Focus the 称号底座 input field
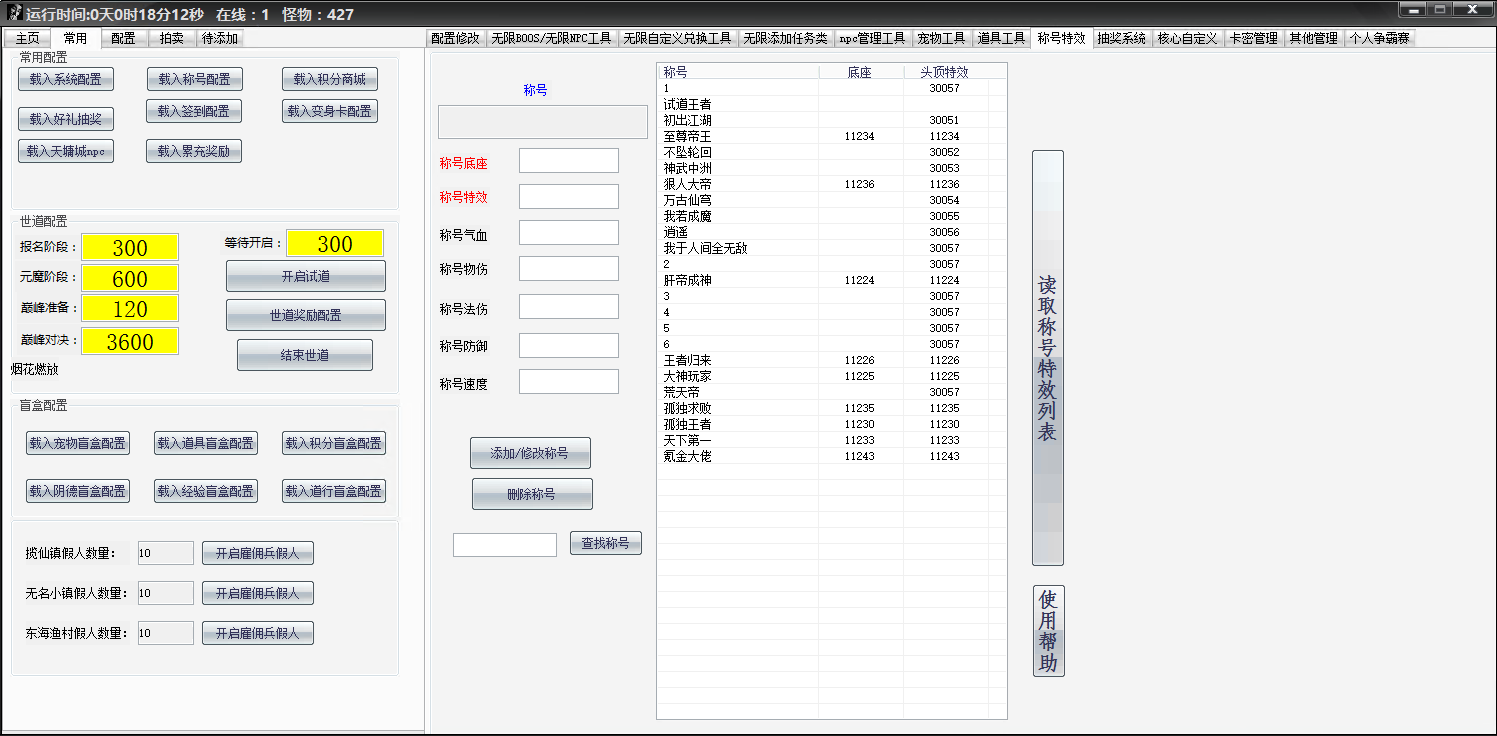The width and height of the screenshot is (1497, 736). pos(568,161)
